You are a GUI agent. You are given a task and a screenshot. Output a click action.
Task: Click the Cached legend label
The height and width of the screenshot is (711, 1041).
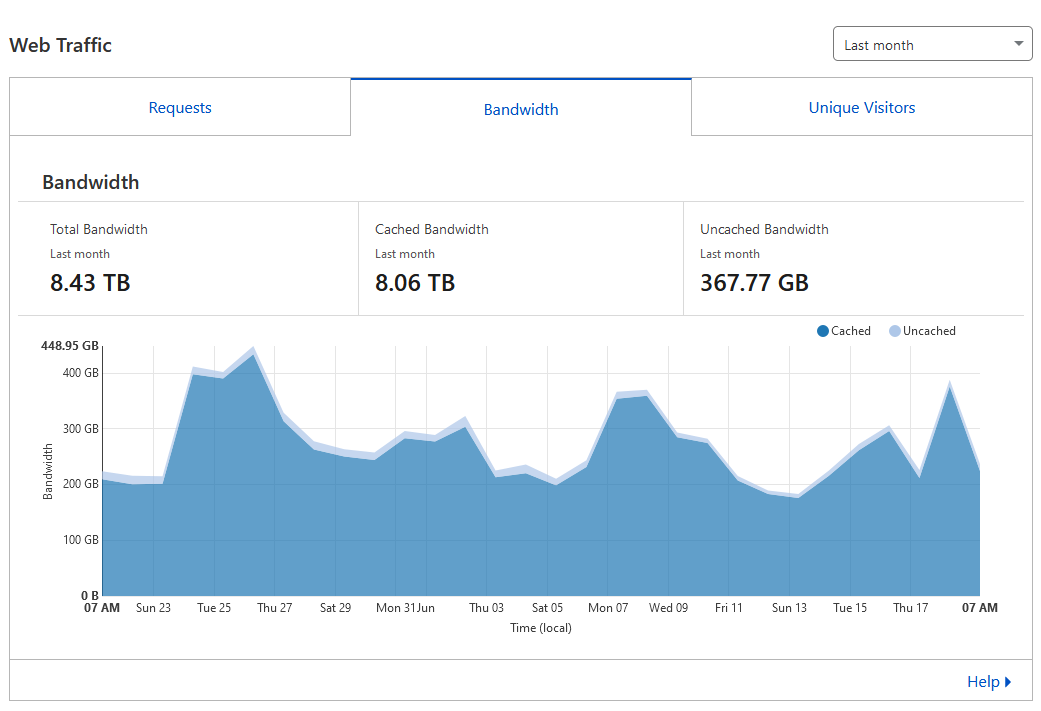[x=850, y=331]
